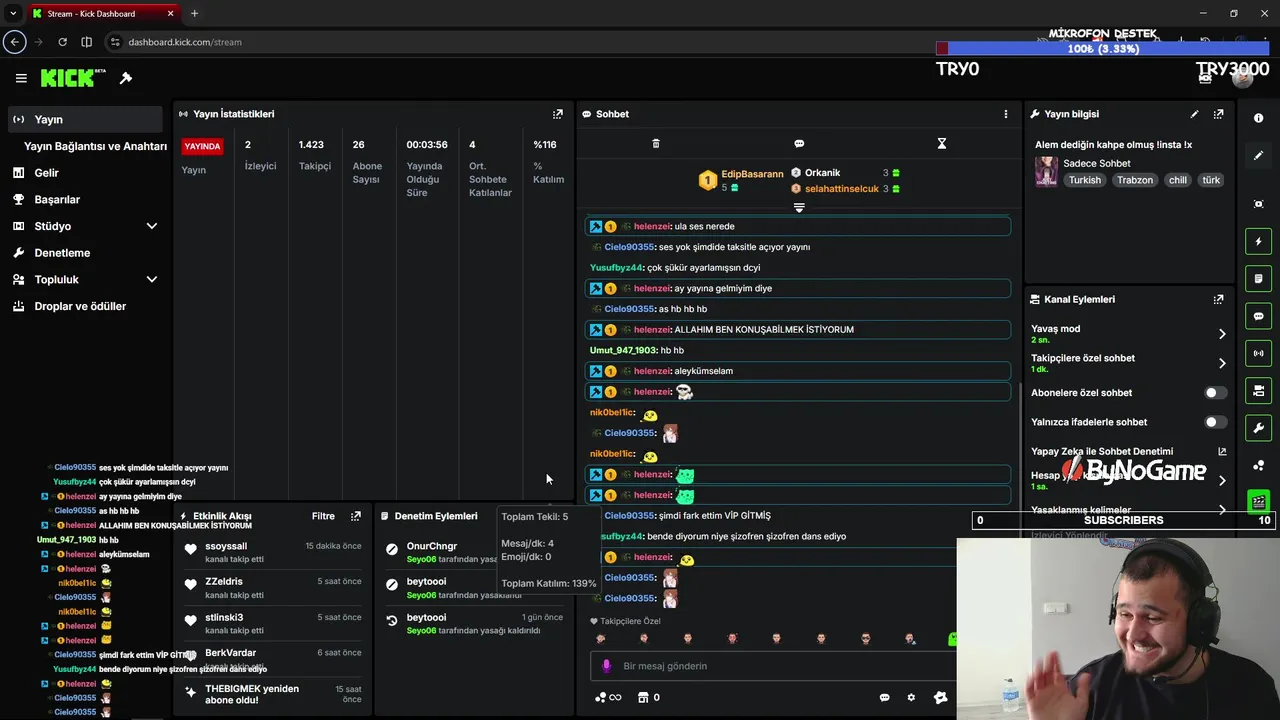
Task: Toggle Yalnızca ifadelerle sohbet switch
Action: pyautogui.click(x=1215, y=422)
